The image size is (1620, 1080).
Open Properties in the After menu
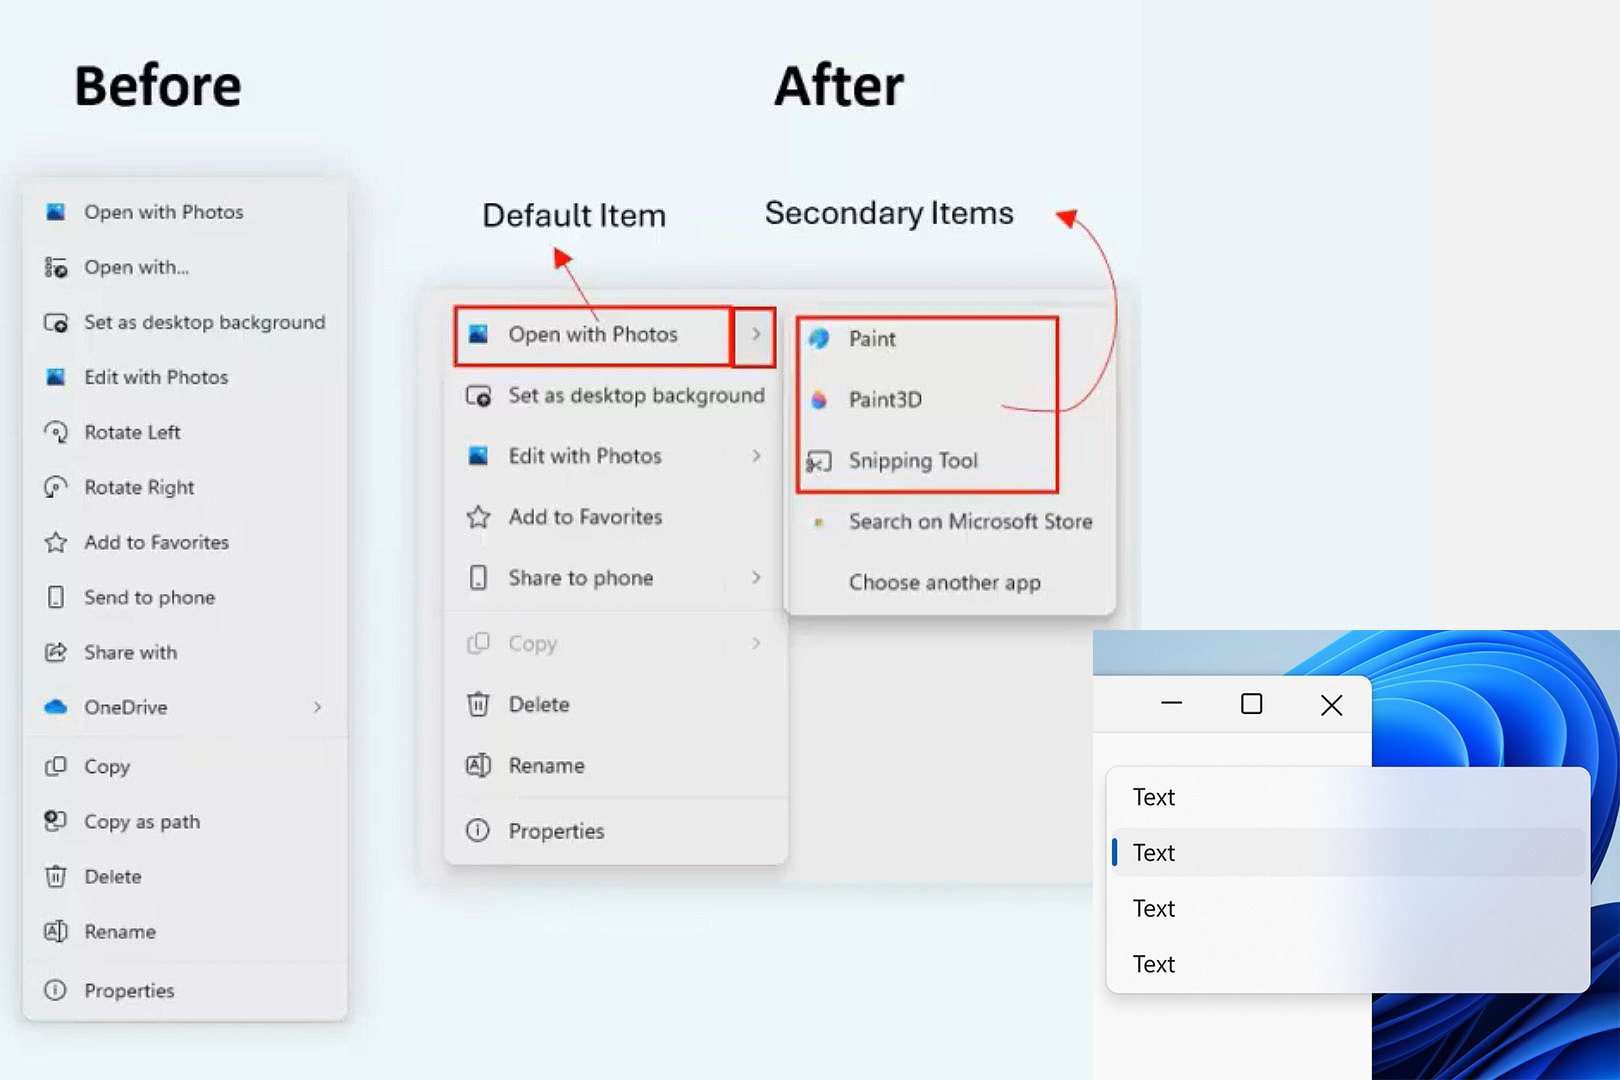[556, 831]
